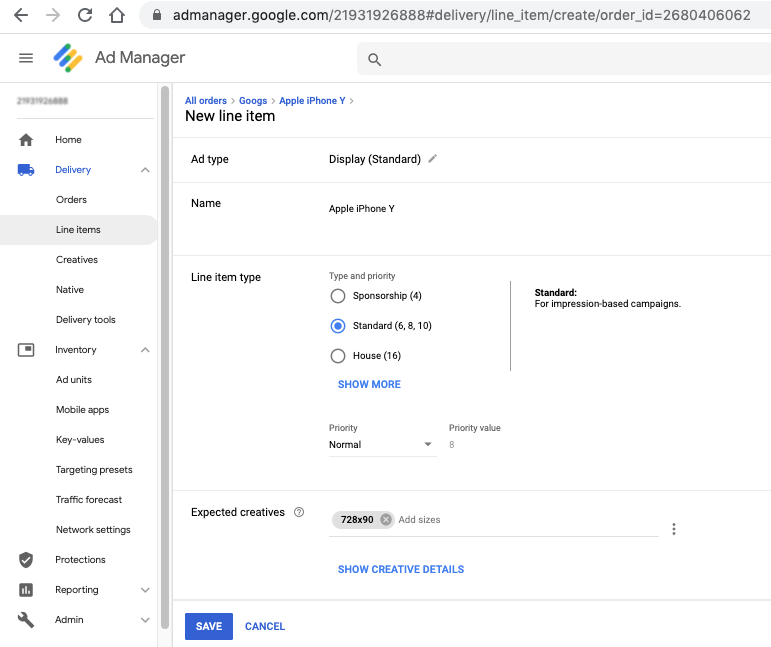Open Delivery tools in the sidebar
The image size is (771, 647).
(86, 320)
